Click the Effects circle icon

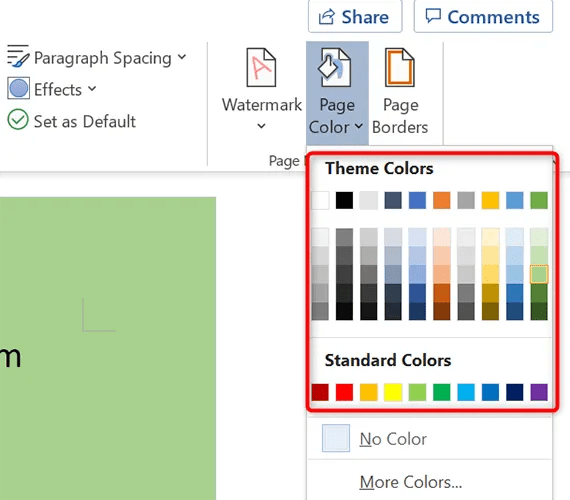click(18, 88)
